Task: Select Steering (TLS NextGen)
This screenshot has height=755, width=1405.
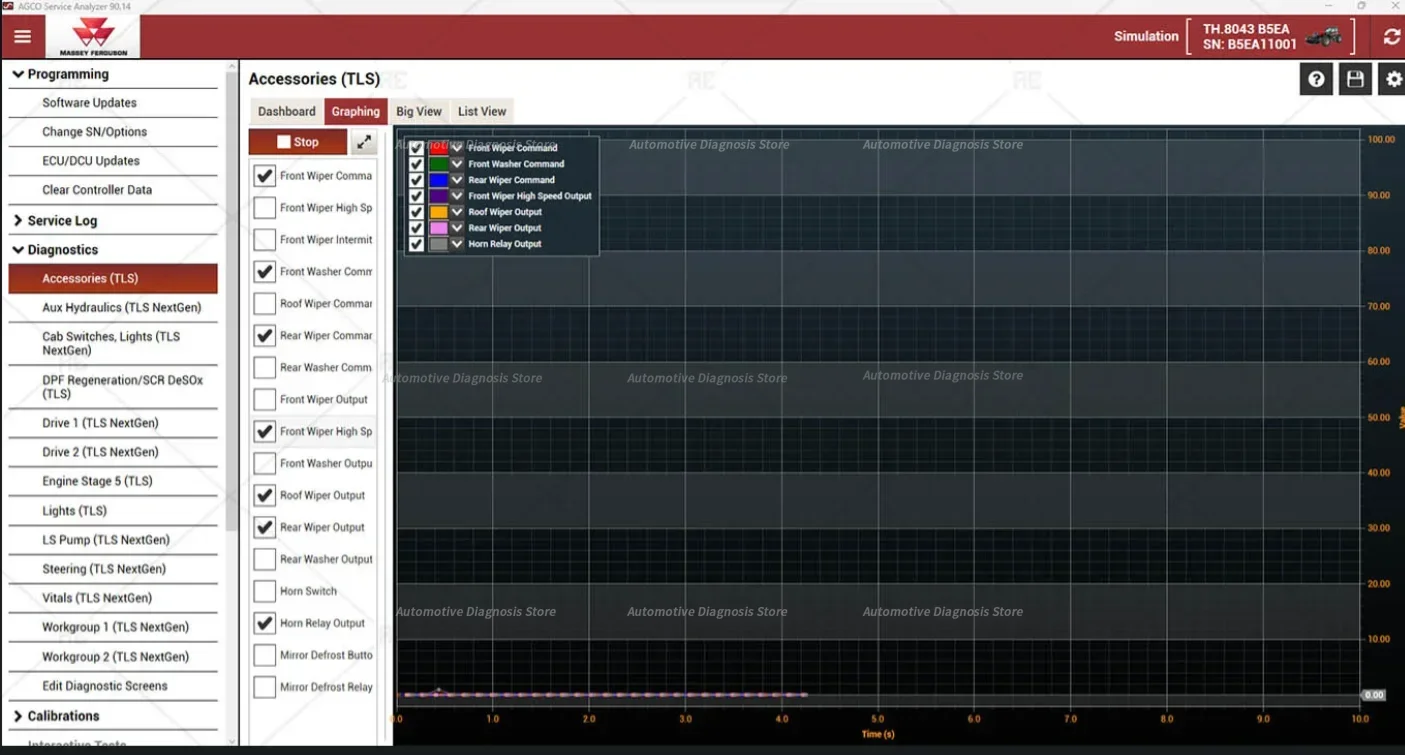Action: tap(113, 569)
